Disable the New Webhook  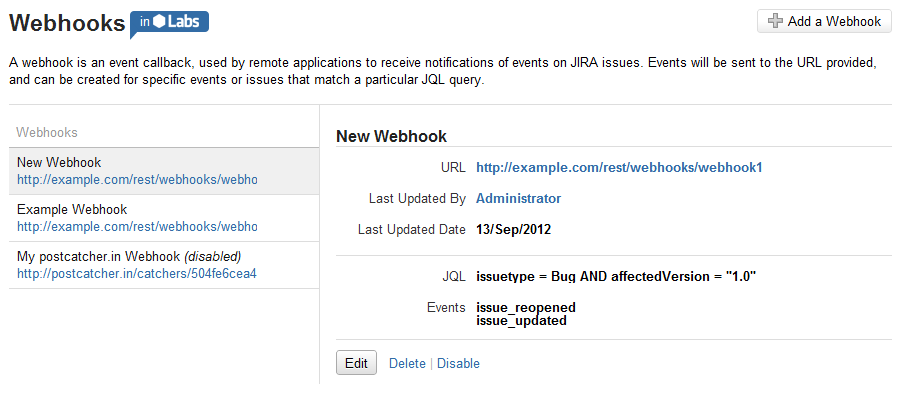click(459, 363)
